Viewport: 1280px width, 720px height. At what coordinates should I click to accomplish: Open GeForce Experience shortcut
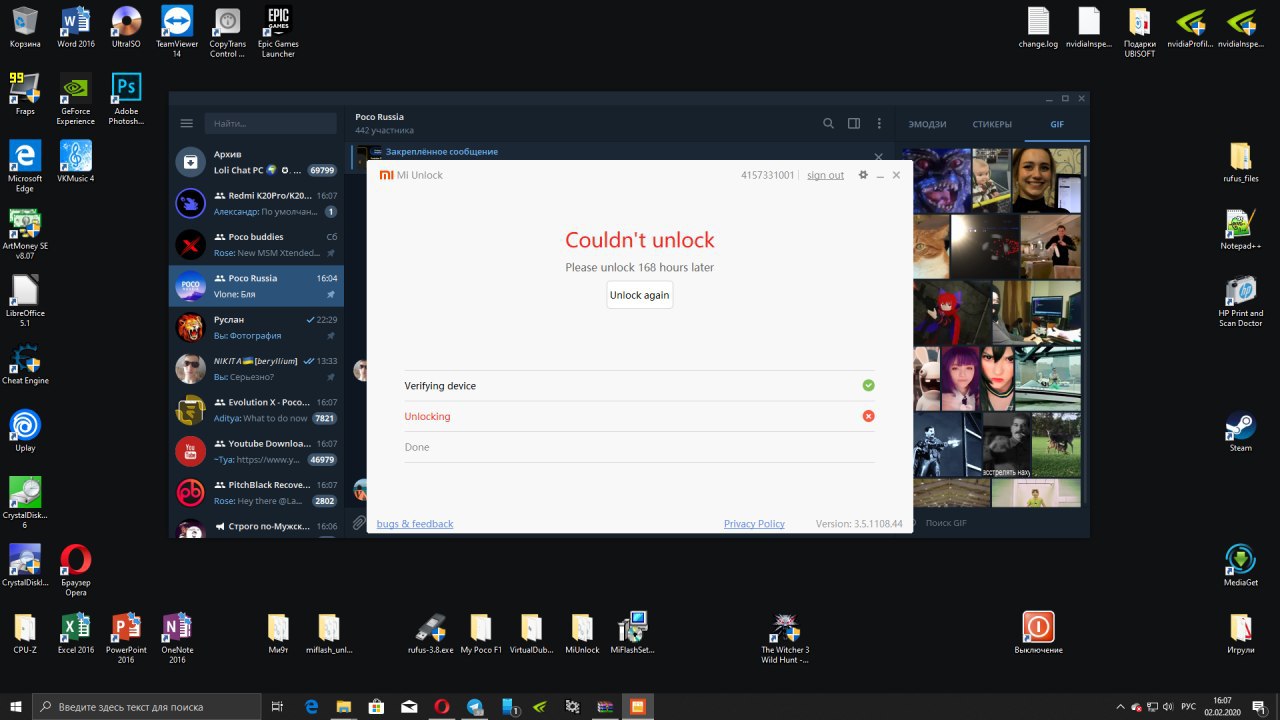(76, 98)
